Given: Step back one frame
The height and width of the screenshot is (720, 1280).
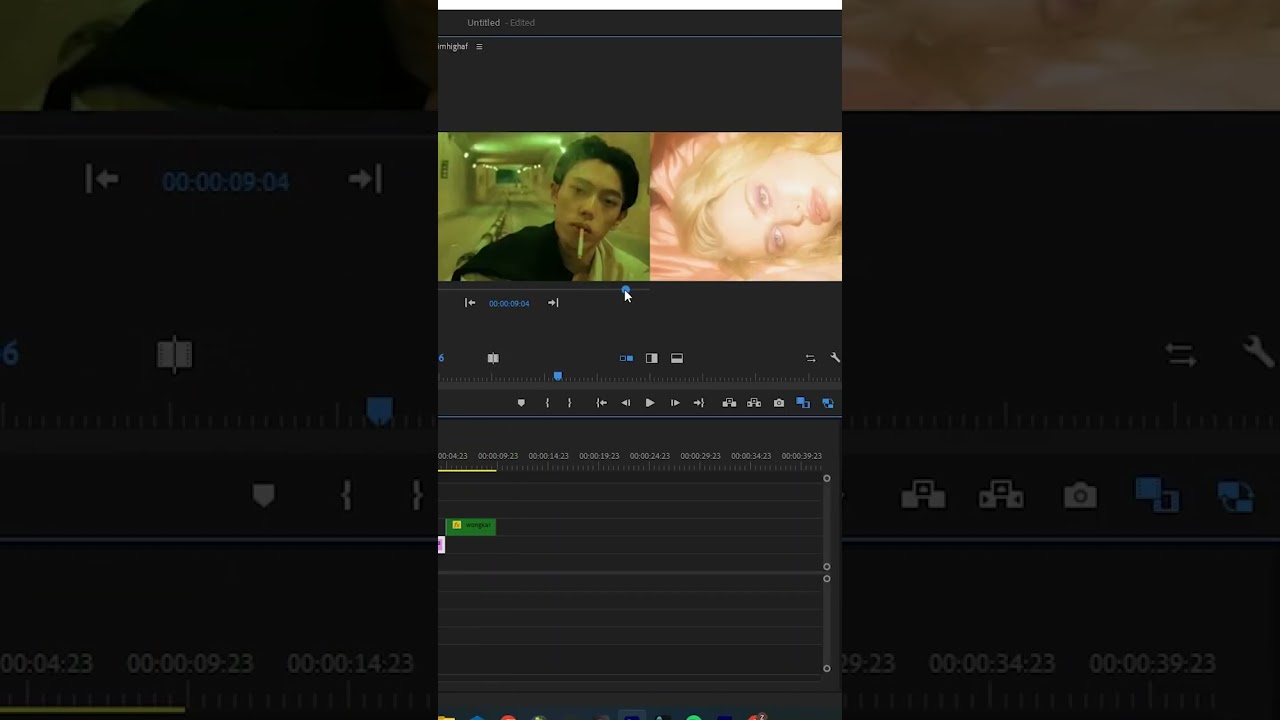Looking at the screenshot, I should [x=626, y=403].
